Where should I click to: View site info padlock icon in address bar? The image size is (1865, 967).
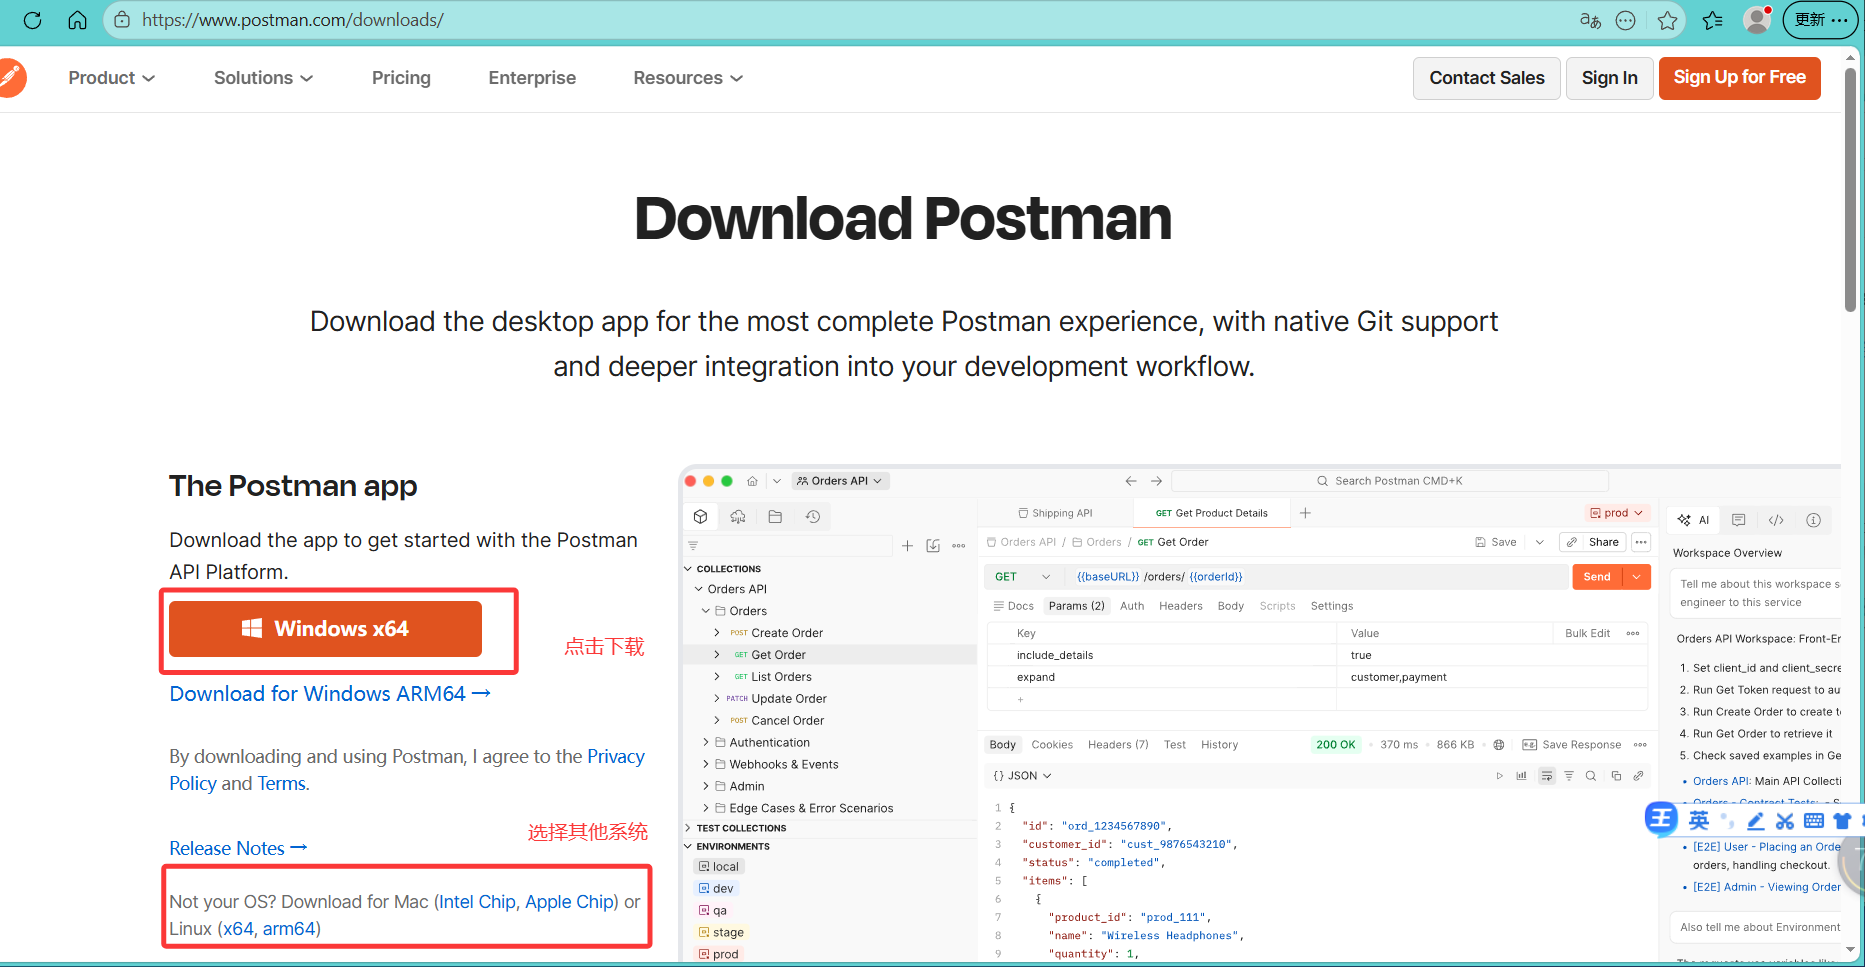tap(122, 20)
